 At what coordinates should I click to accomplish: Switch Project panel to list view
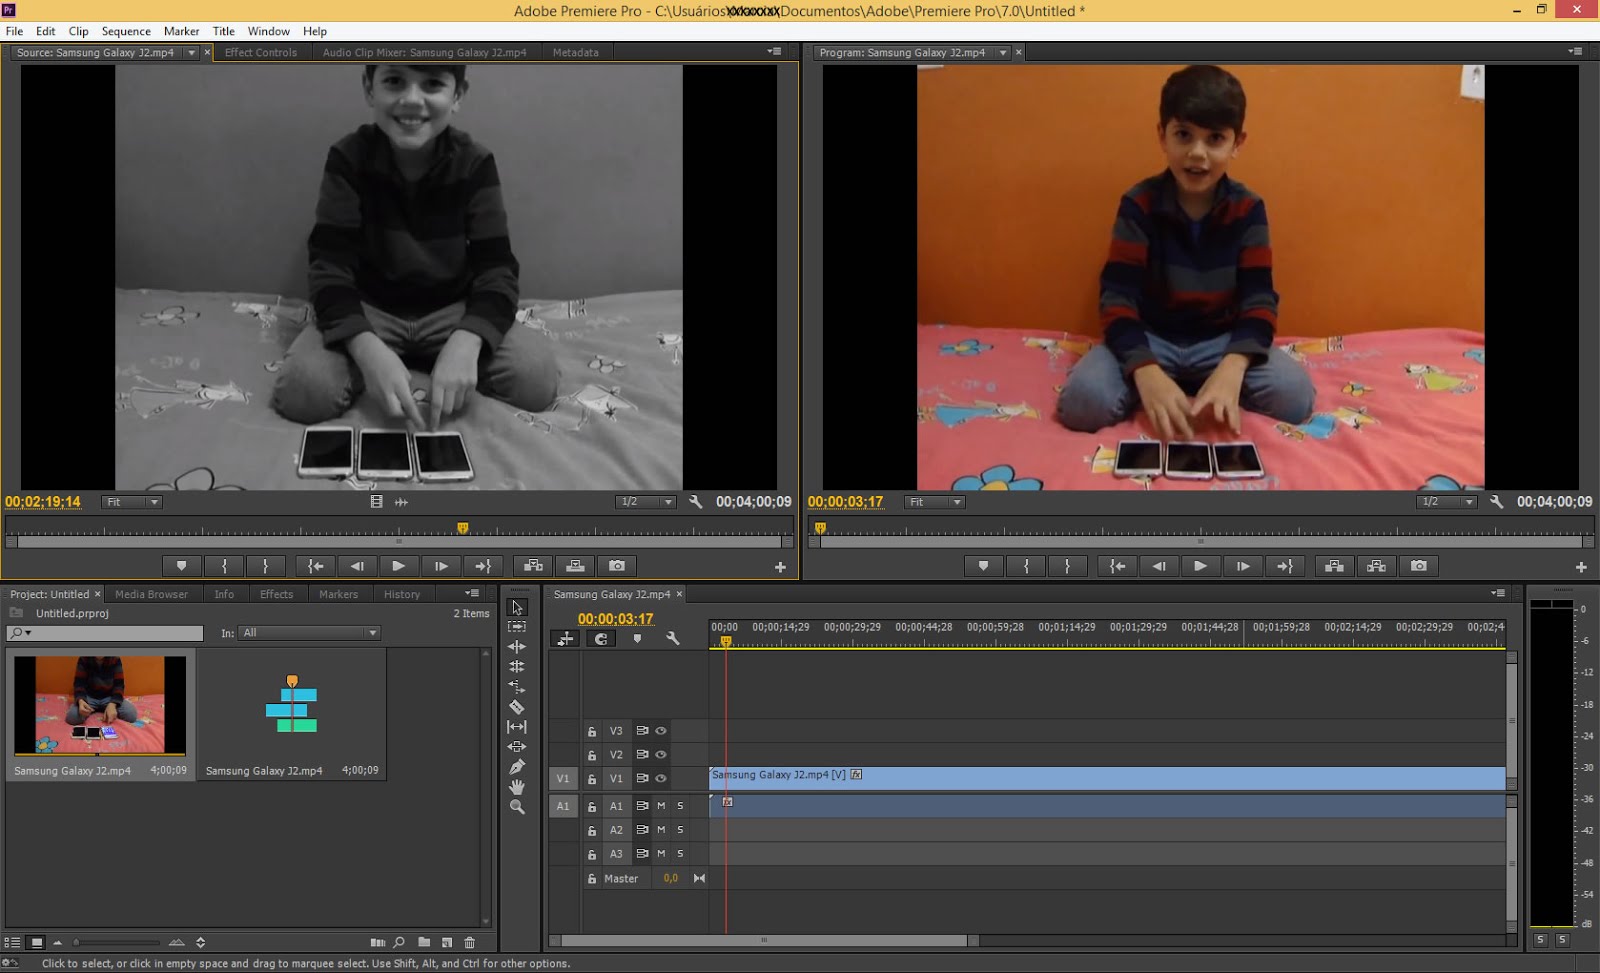[12, 942]
